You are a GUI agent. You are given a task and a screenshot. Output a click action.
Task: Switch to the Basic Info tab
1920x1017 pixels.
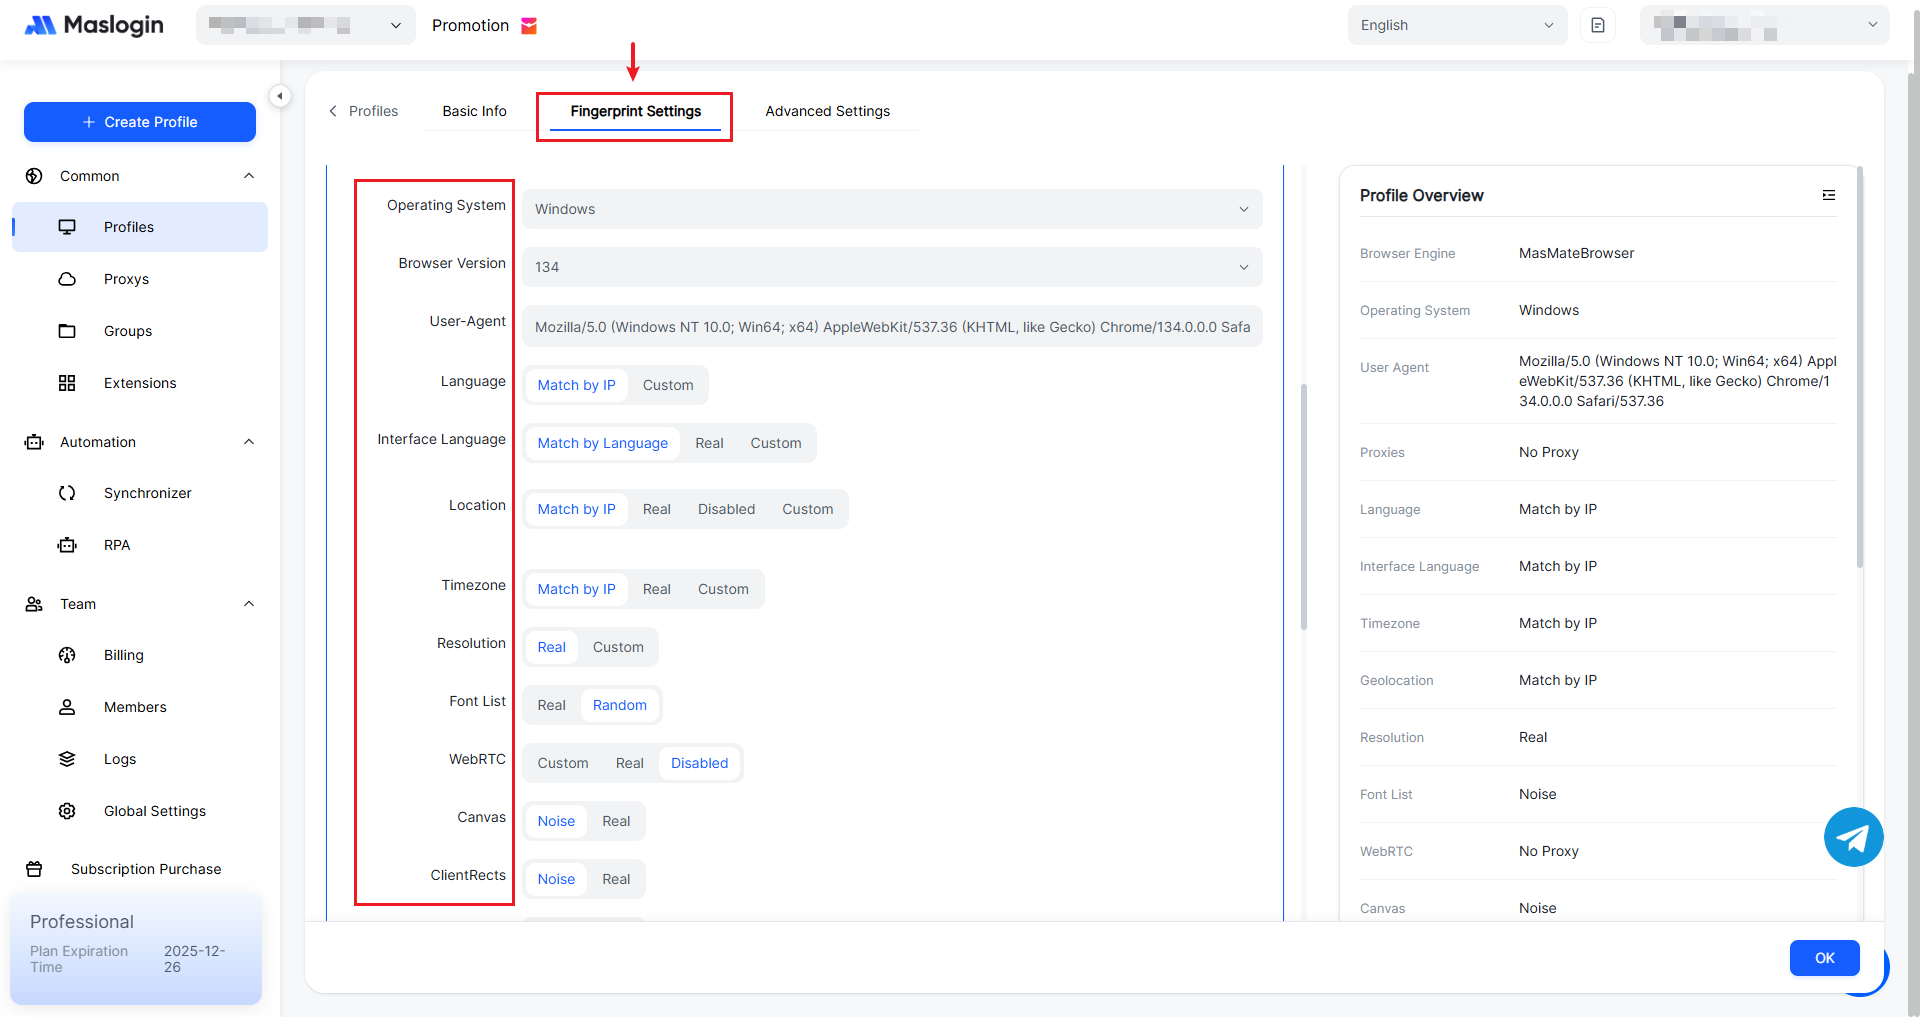474,111
